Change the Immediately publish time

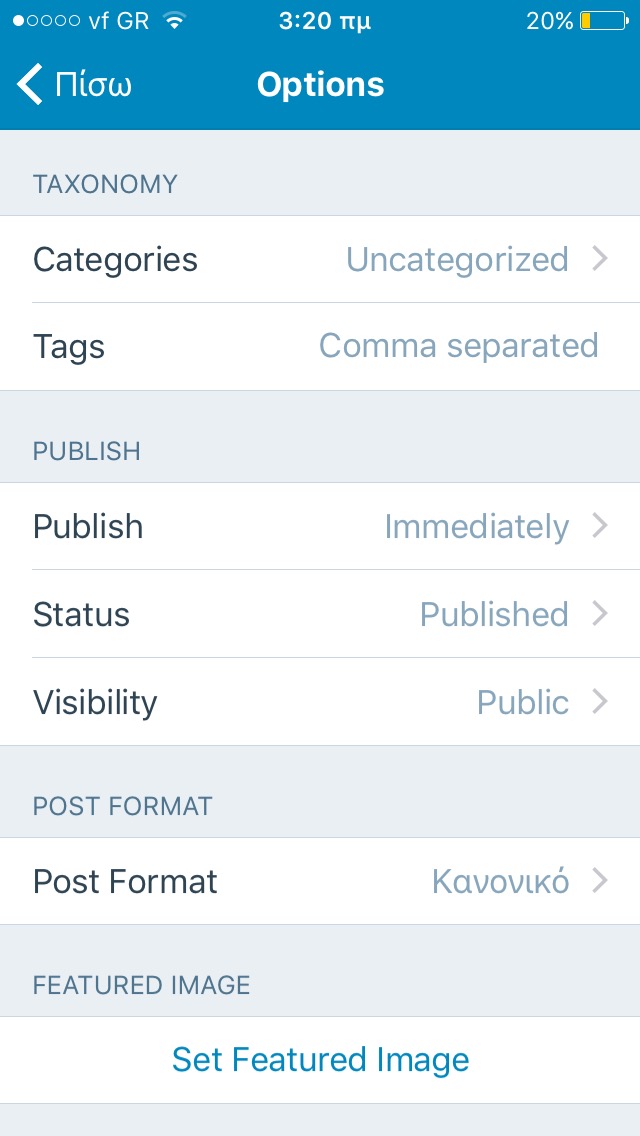coord(476,526)
